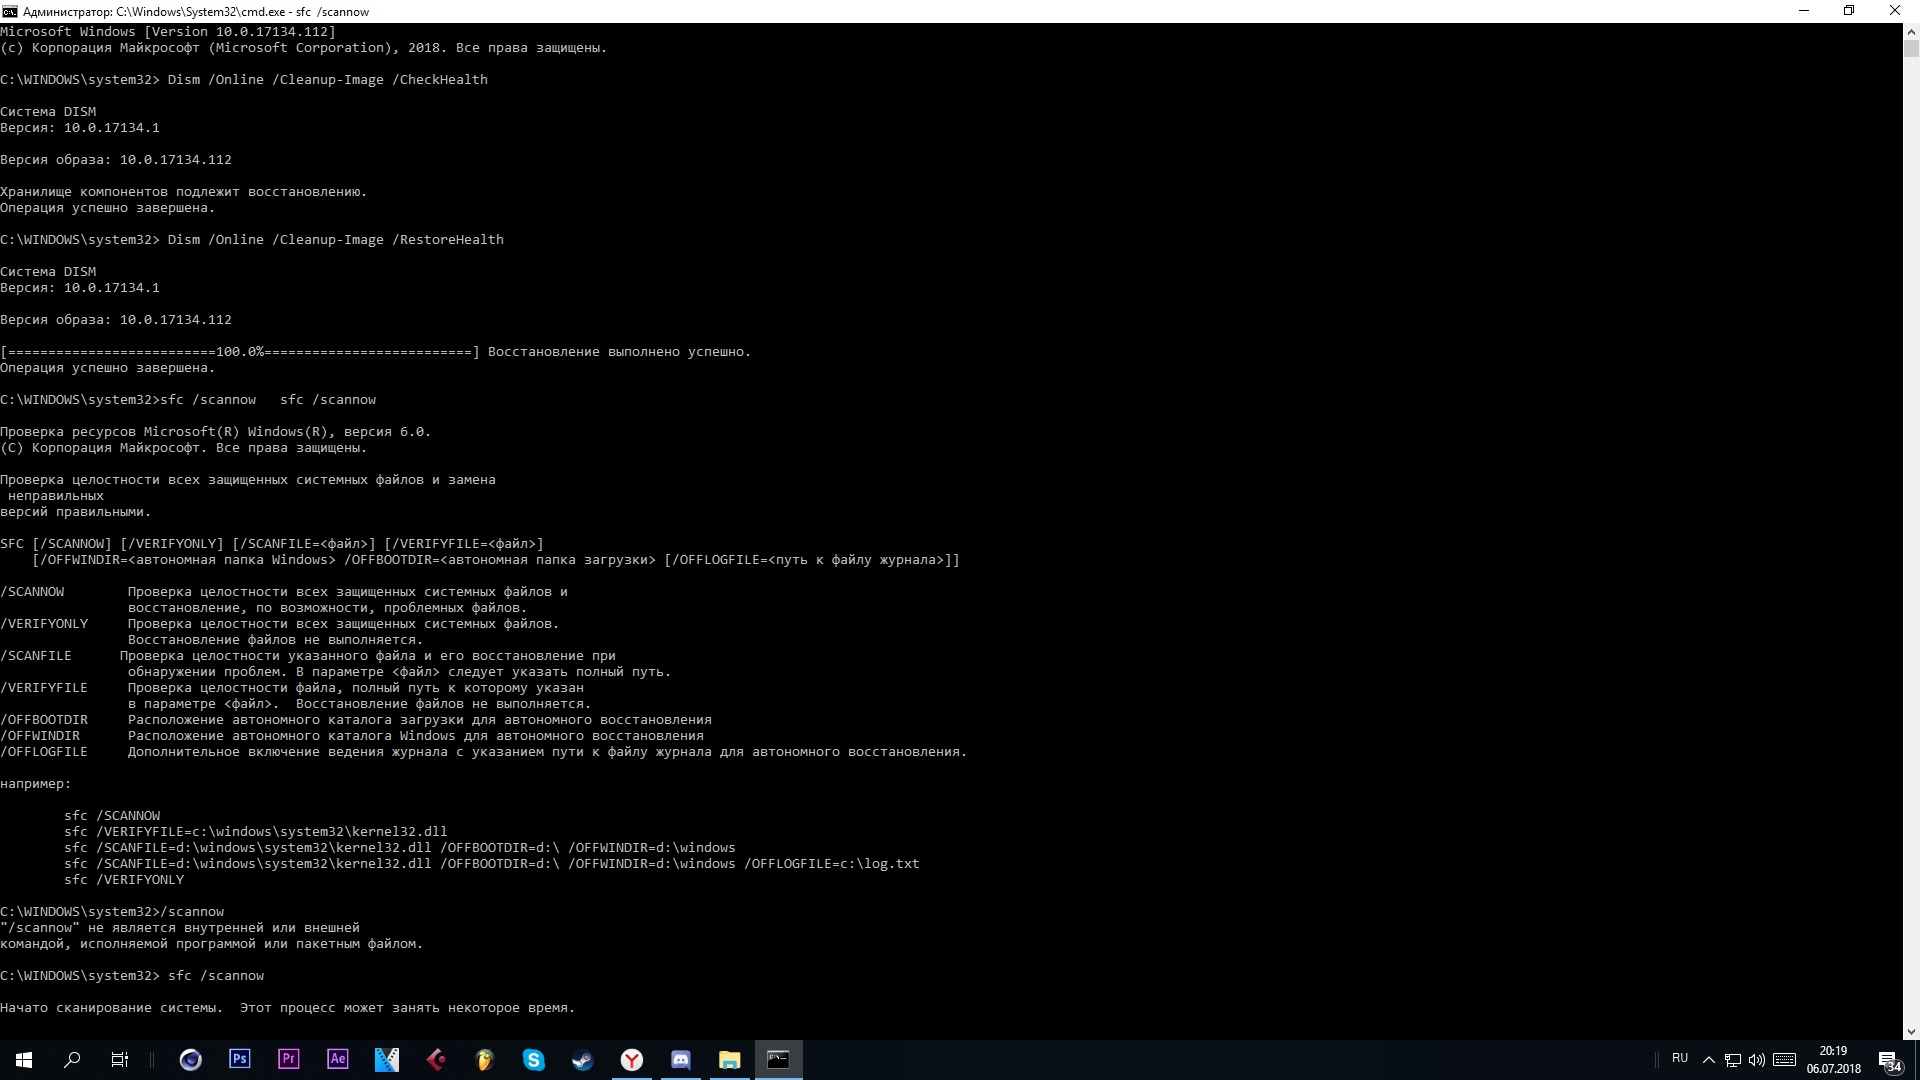Click the '/OFFLOGFILE' option description row
Viewport: 1920px width, 1080px height.
tap(484, 752)
